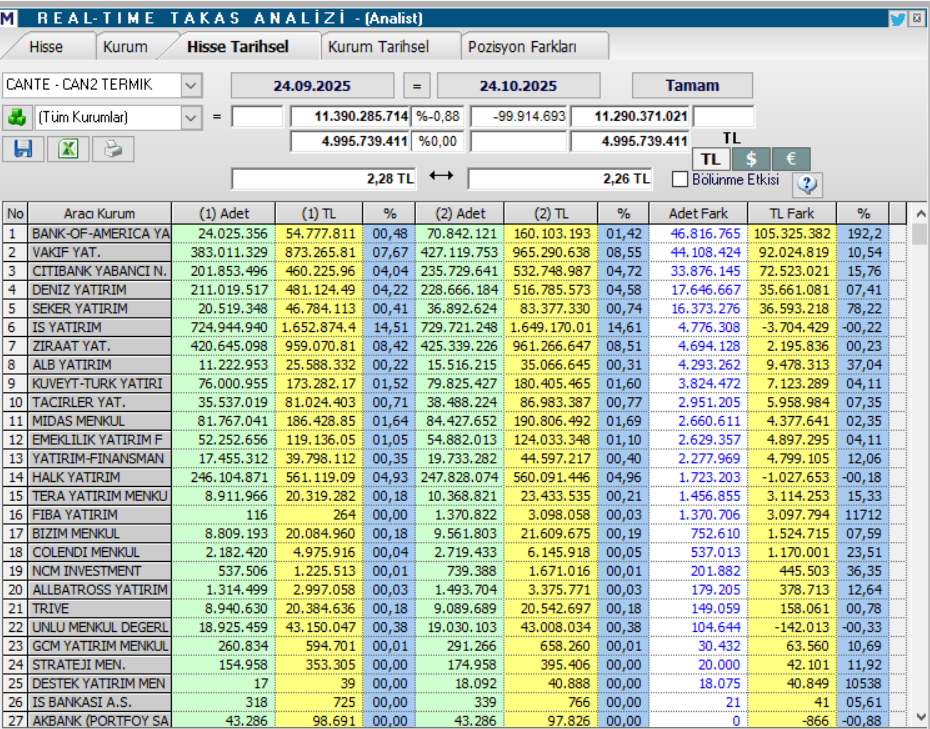The image size is (930, 729).
Task: Select STRATEJI MEN. row
Action: 456,665
